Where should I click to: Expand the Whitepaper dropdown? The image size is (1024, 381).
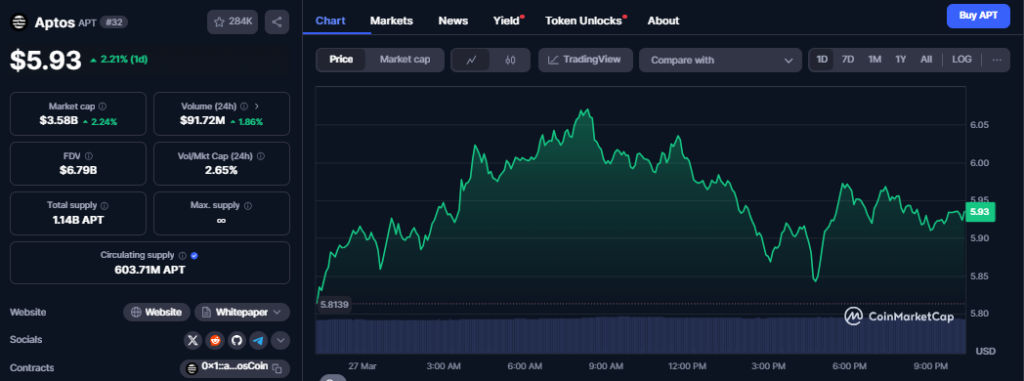tap(242, 312)
